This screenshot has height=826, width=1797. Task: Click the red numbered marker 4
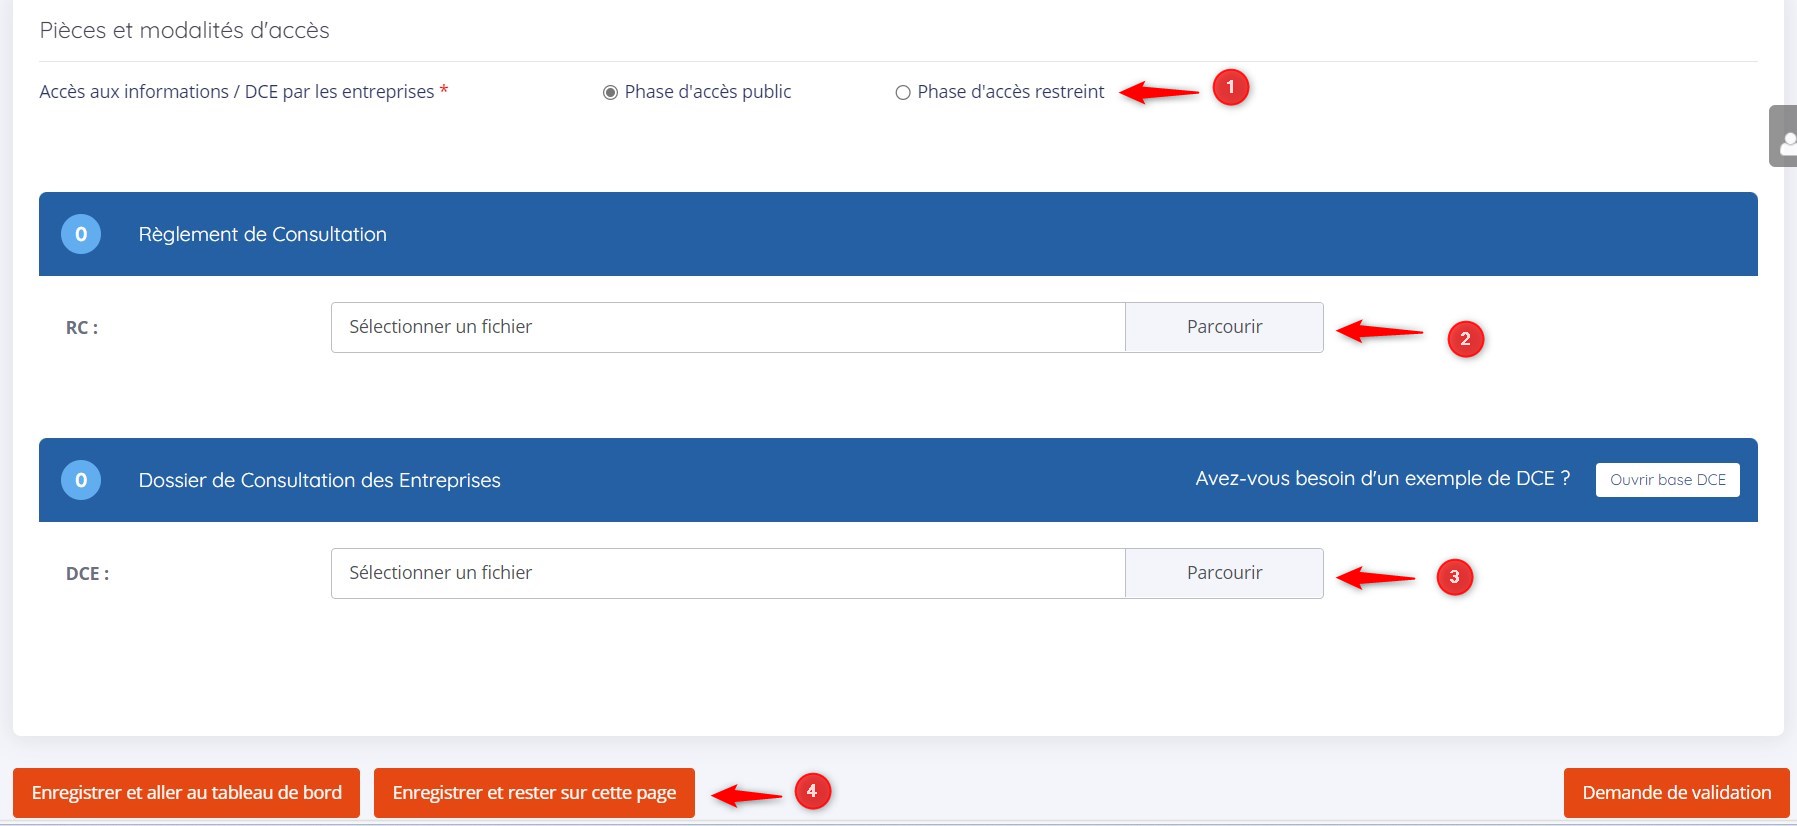click(811, 791)
